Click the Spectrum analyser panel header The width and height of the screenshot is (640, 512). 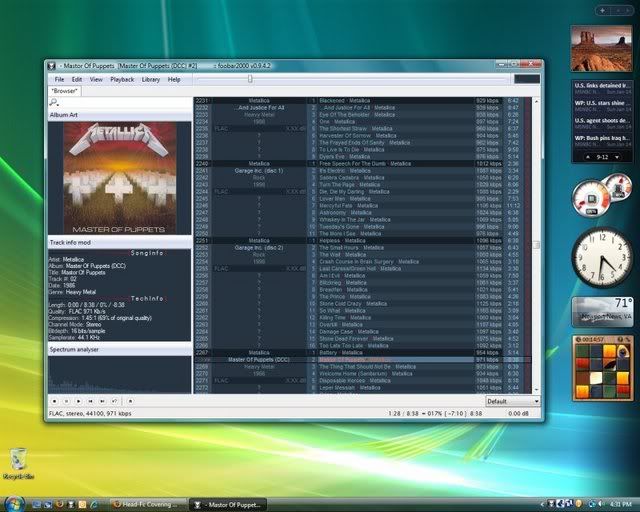tap(120, 349)
